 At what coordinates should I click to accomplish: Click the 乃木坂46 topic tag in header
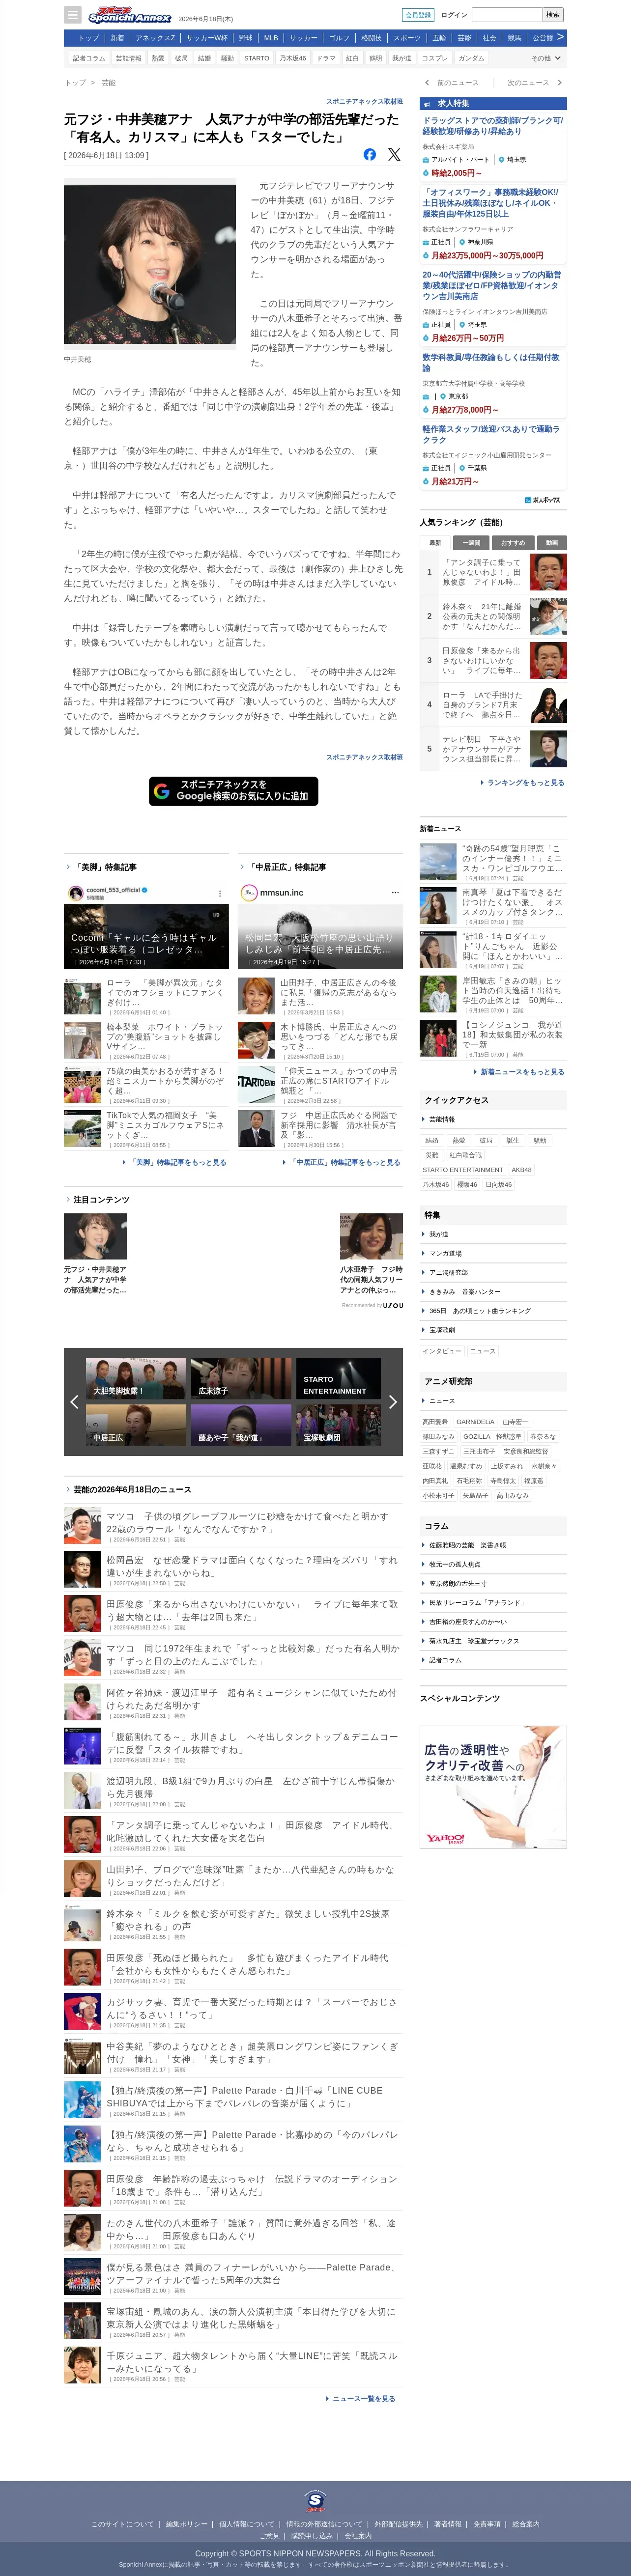pyautogui.click(x=293, y=58)
